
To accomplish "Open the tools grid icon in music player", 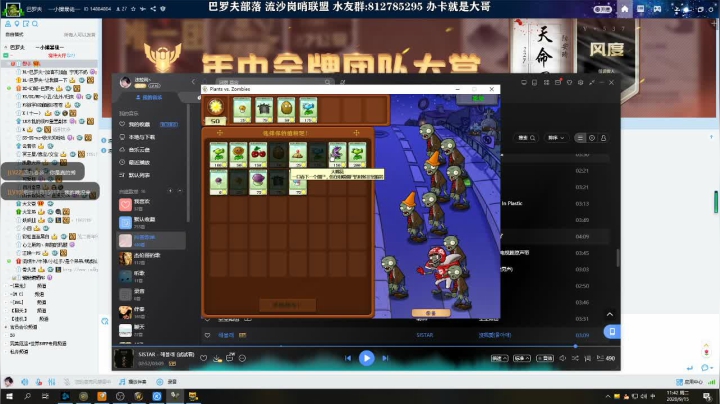I will tap(546, 83).
